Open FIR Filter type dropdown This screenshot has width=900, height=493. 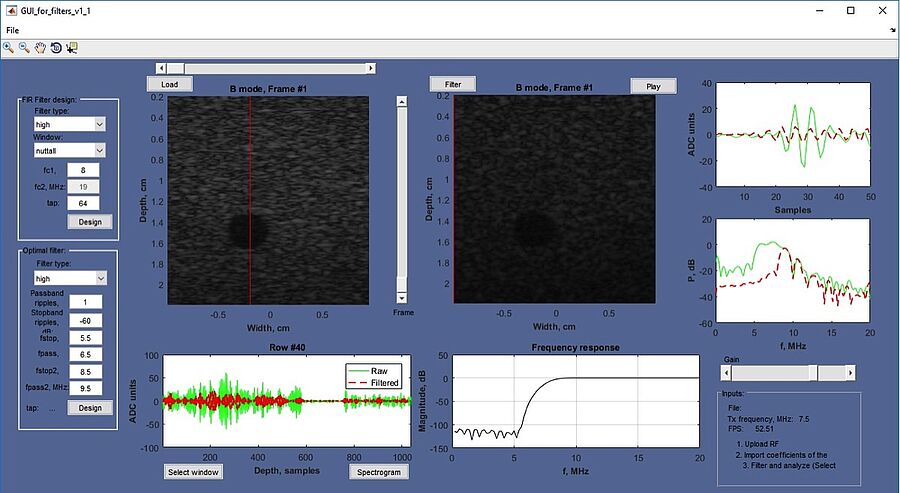pos(99,124)
